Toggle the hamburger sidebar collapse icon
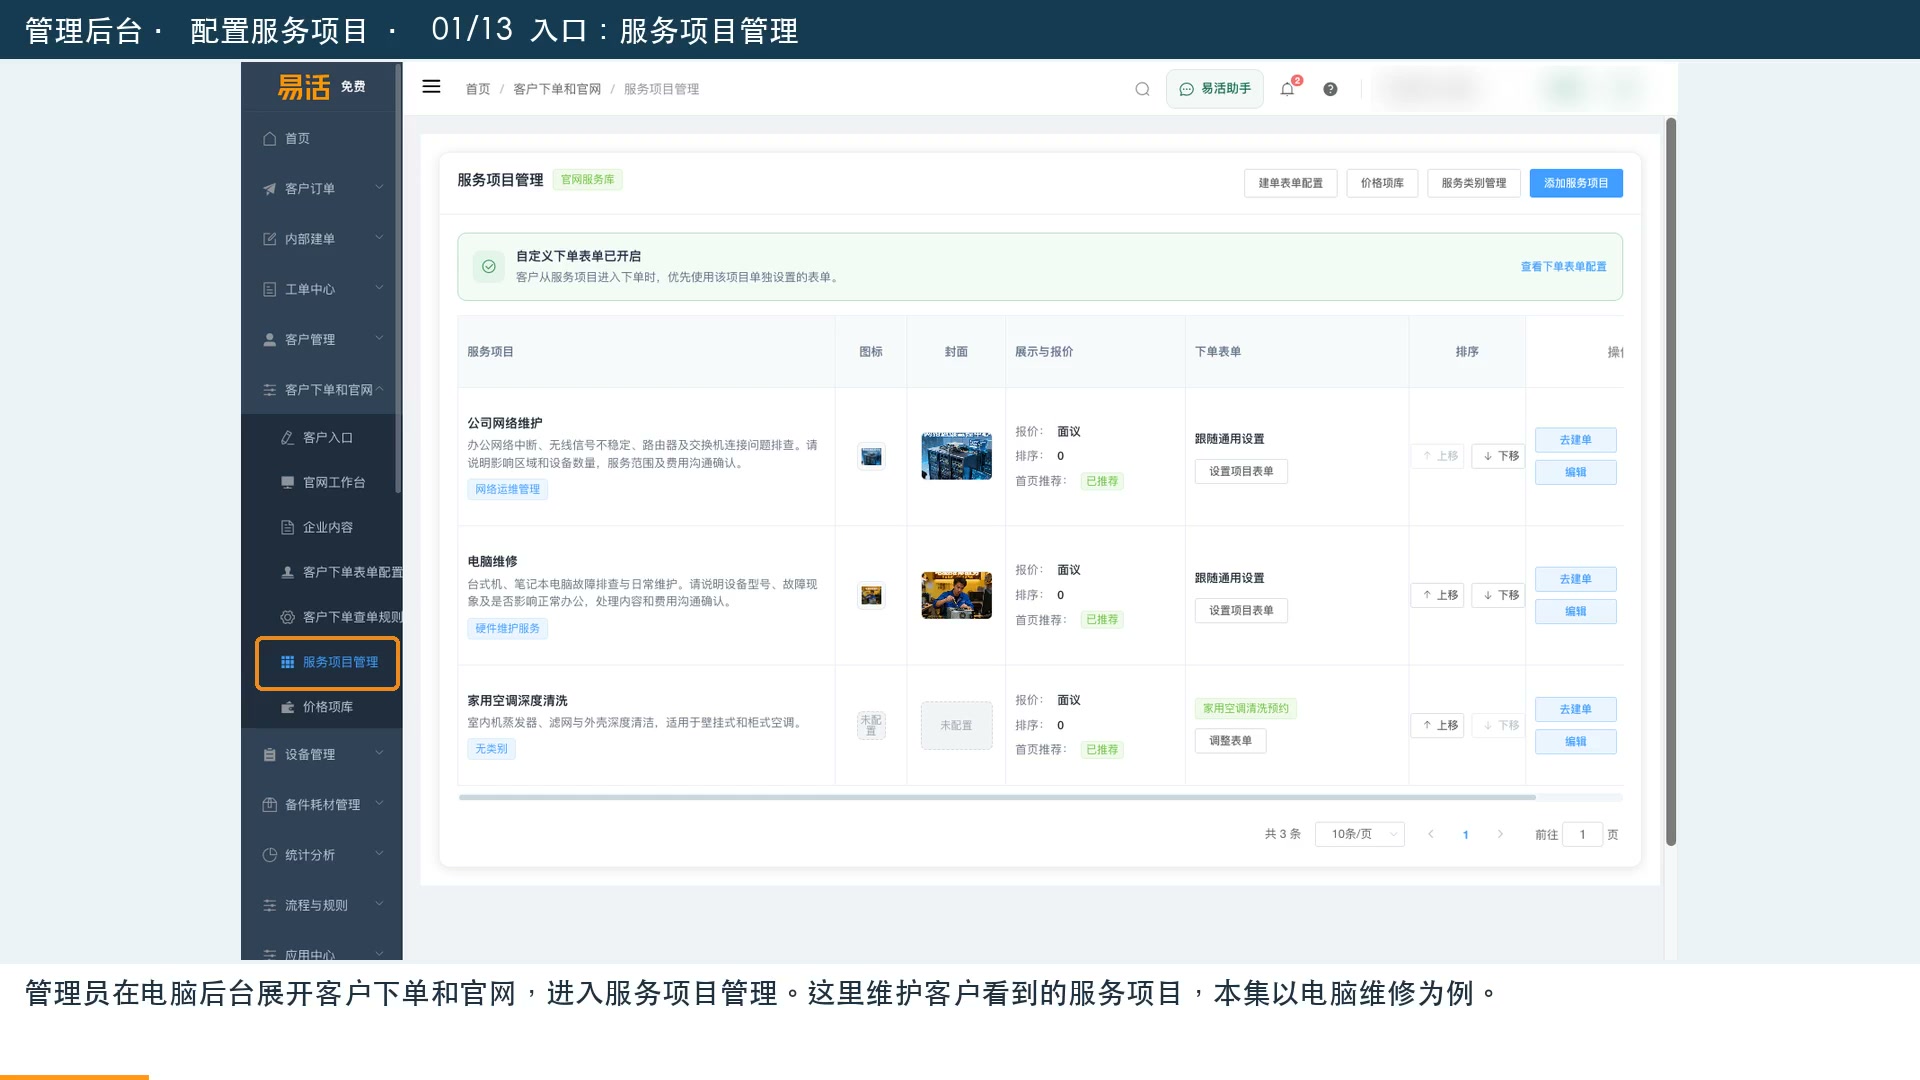 pos(431,87)
